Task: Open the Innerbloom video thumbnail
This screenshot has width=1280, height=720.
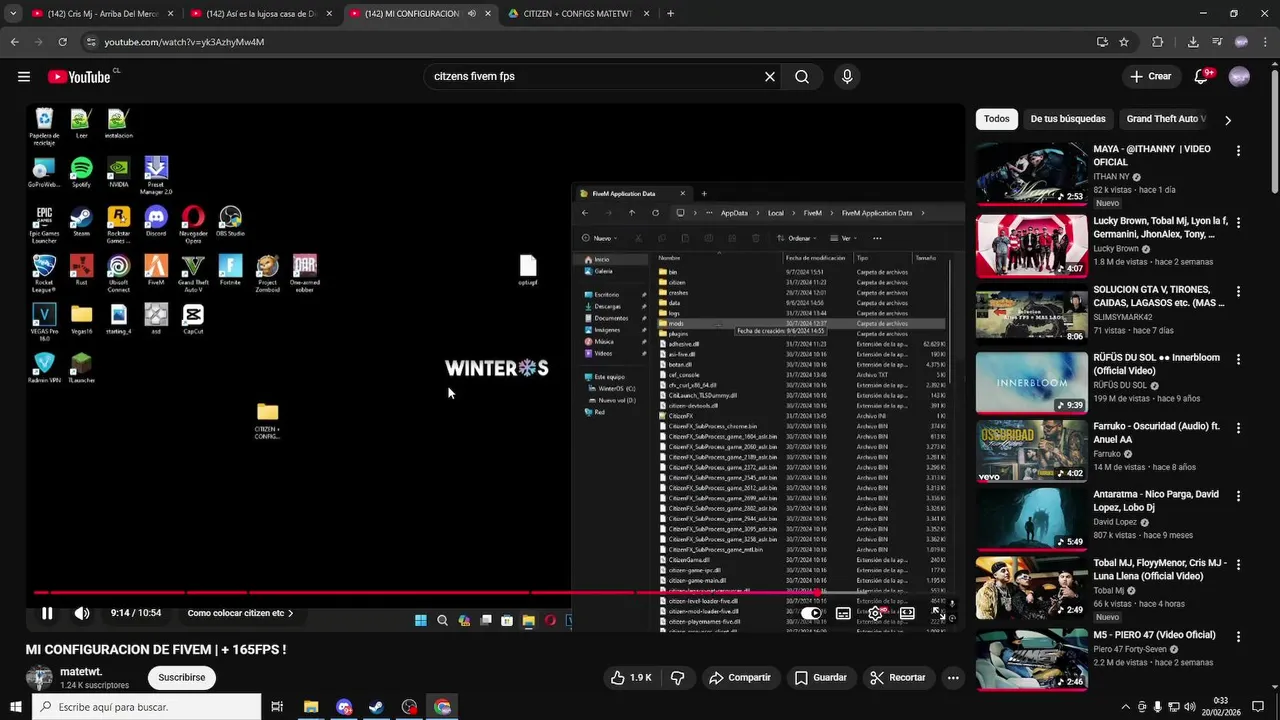Action: coord(1031,382)
